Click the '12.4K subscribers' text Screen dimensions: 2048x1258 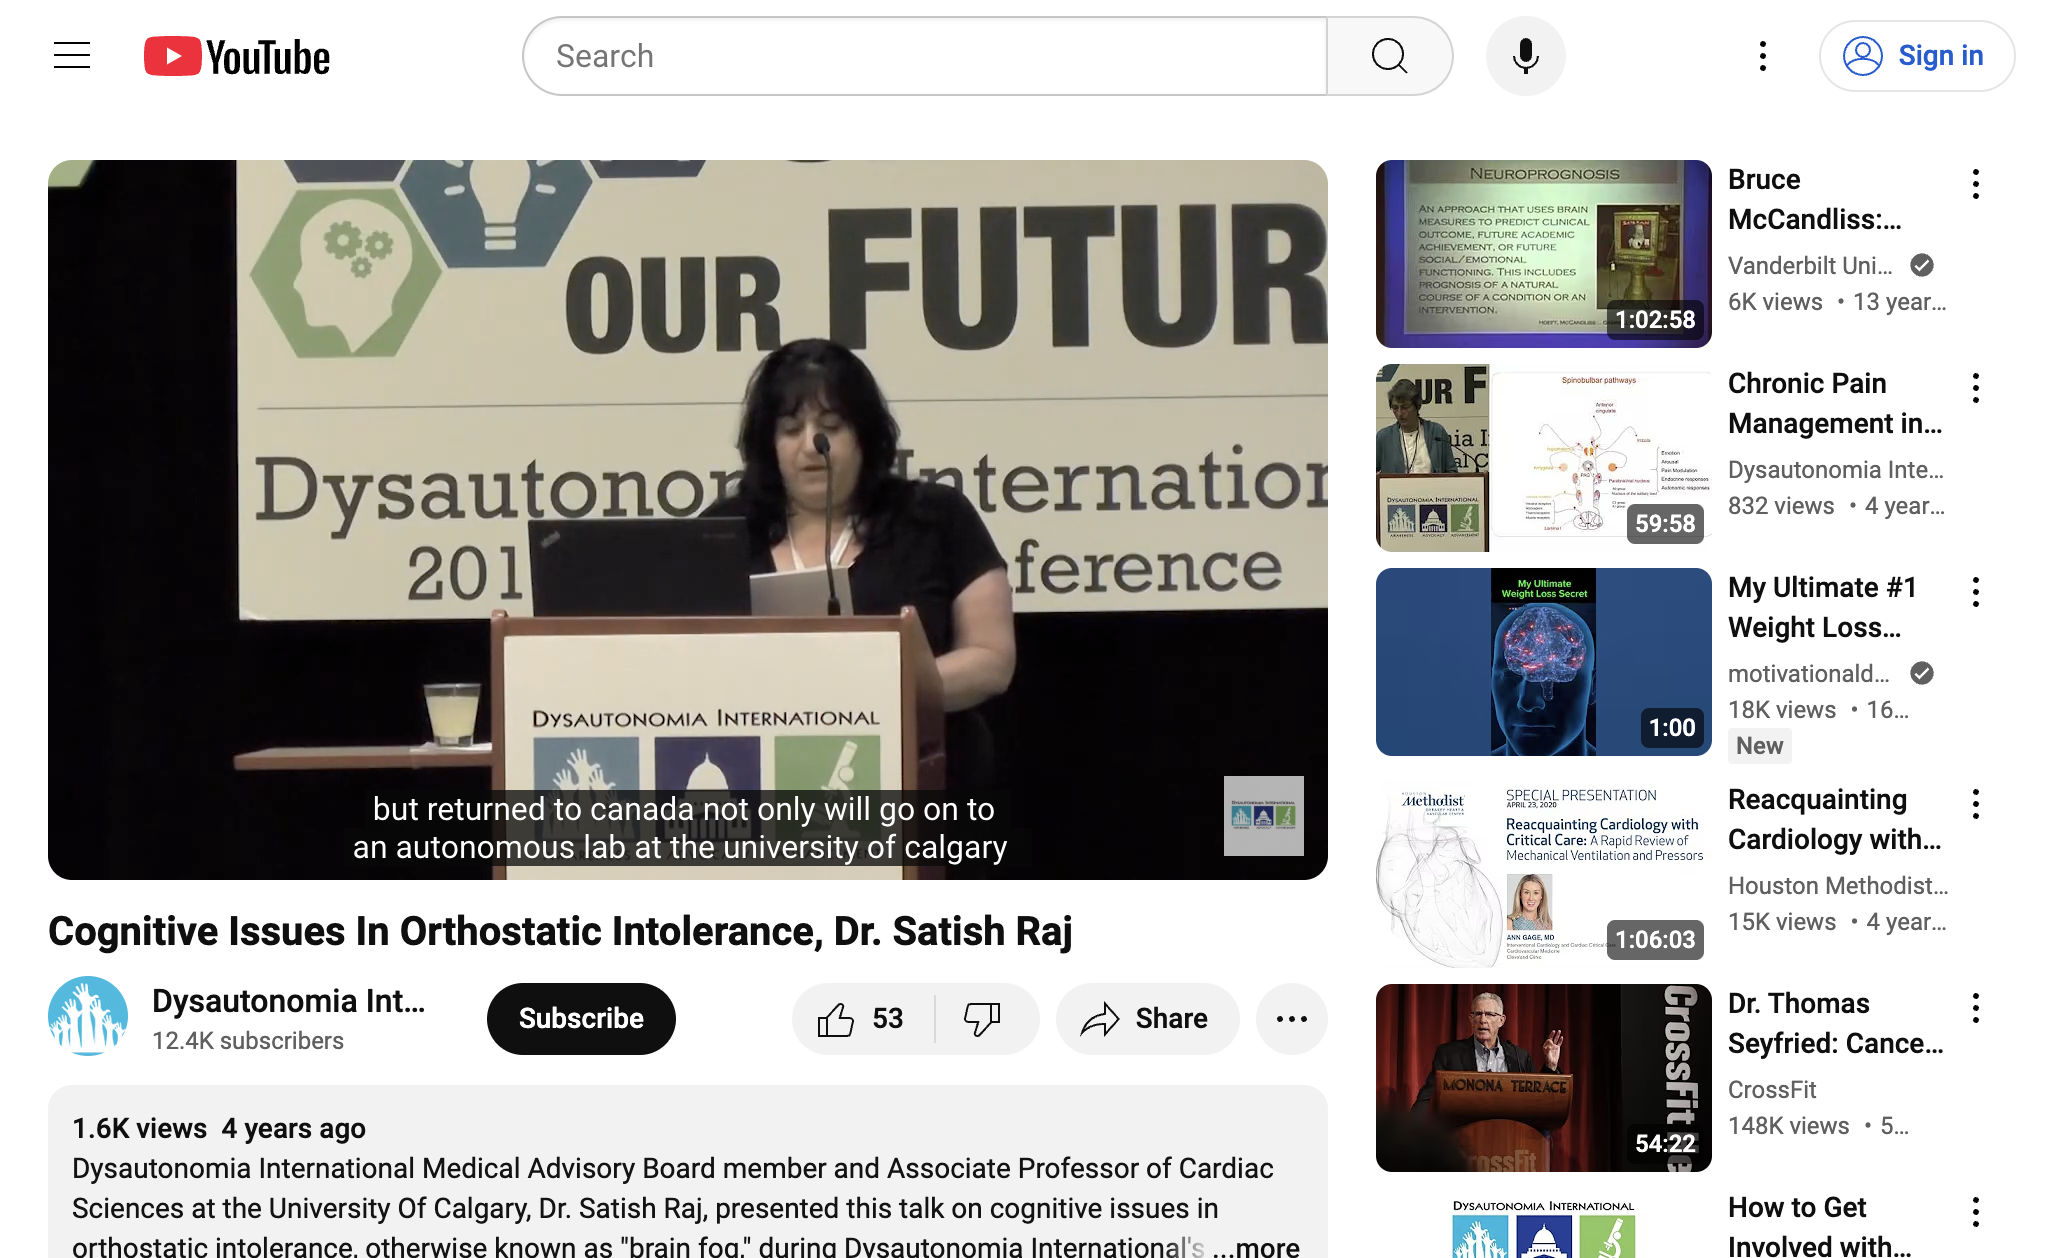(x=248, y=1041)
